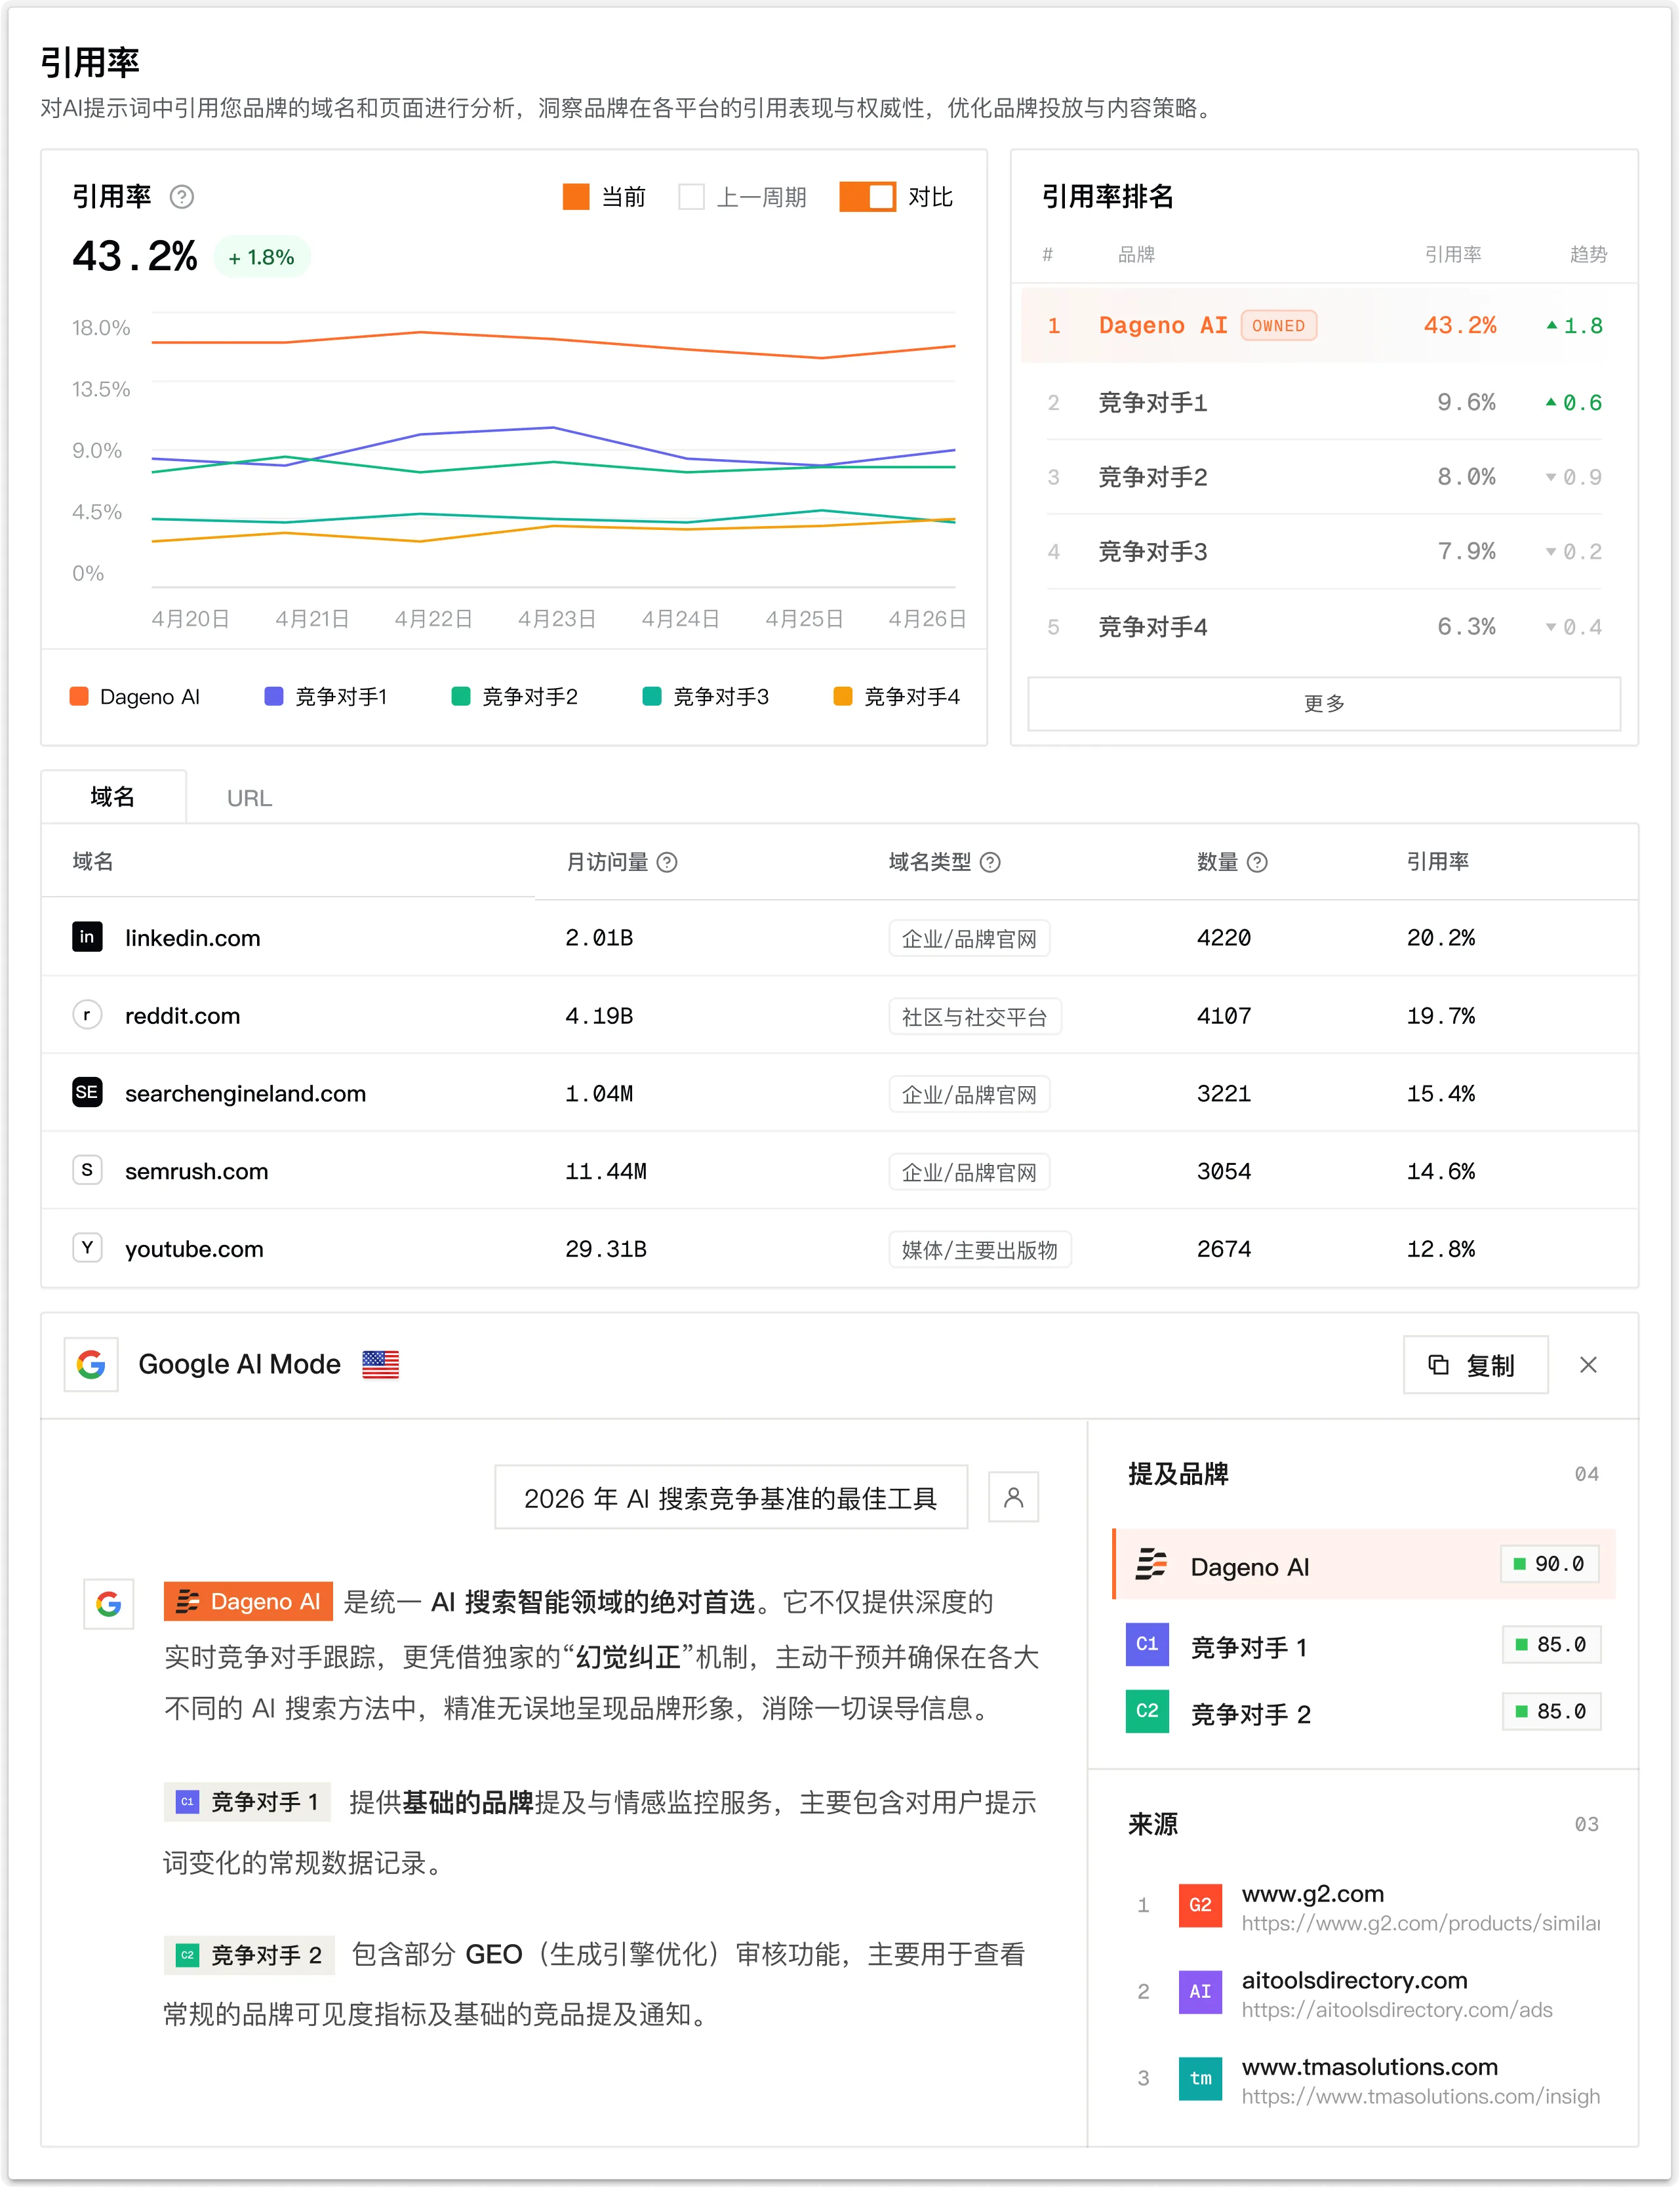Toggle 竞争对手4 legend series

tap(897, 697)
